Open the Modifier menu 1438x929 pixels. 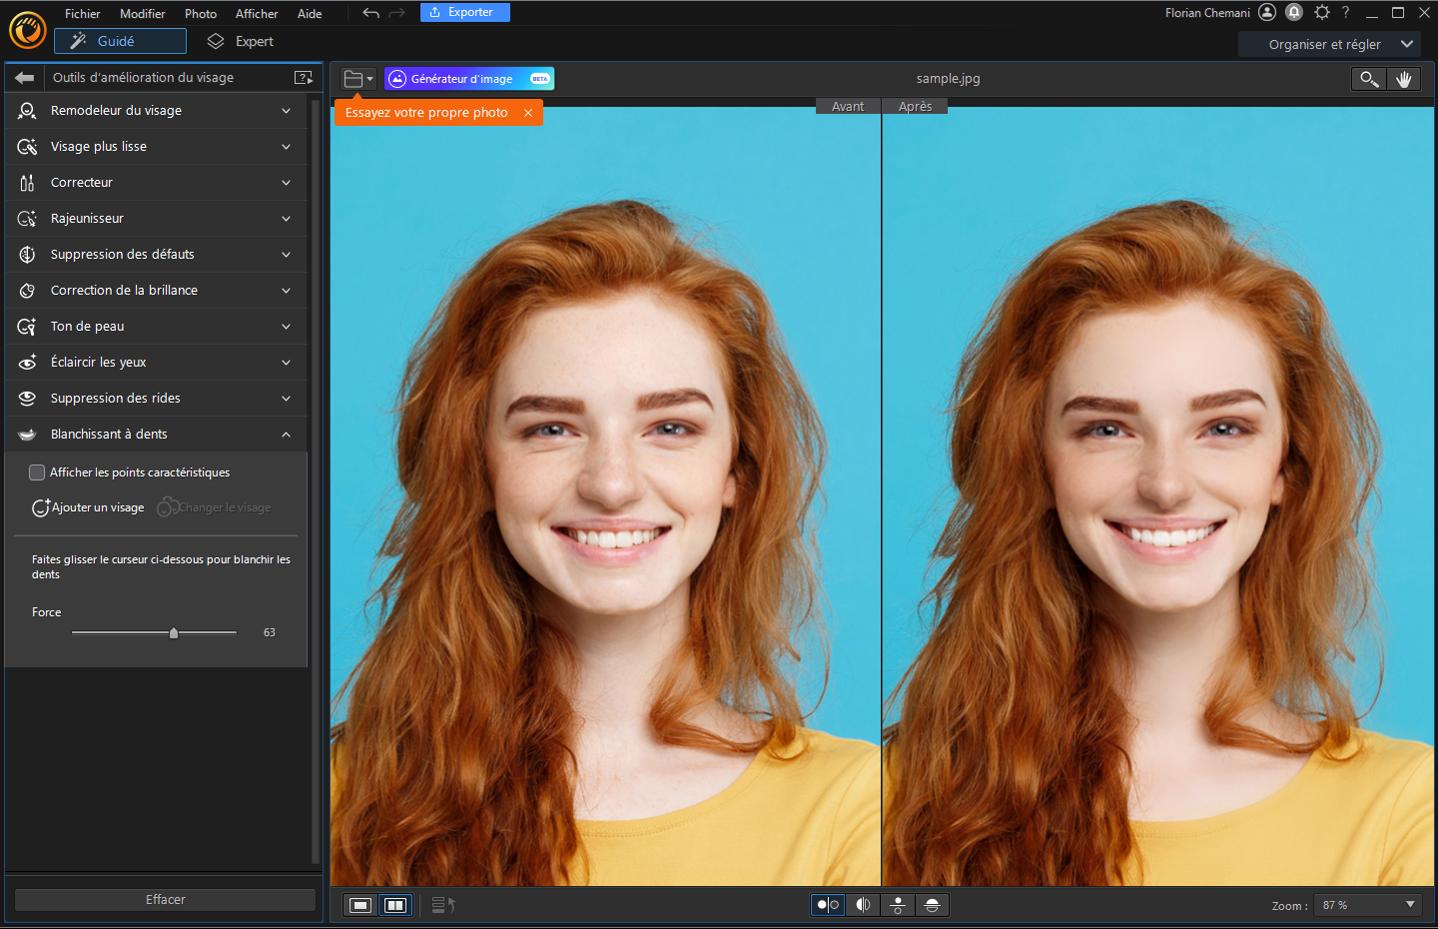[x=142, y=14]
